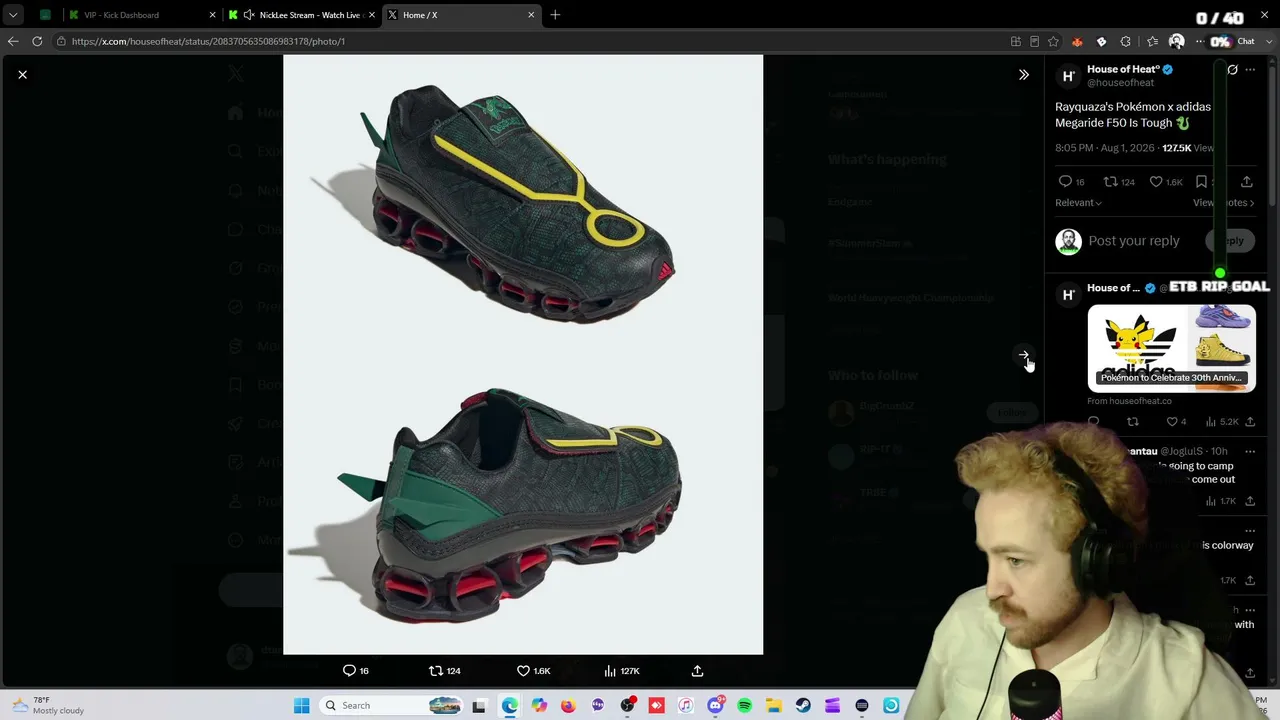Open a new browser tab

(555, 15)
